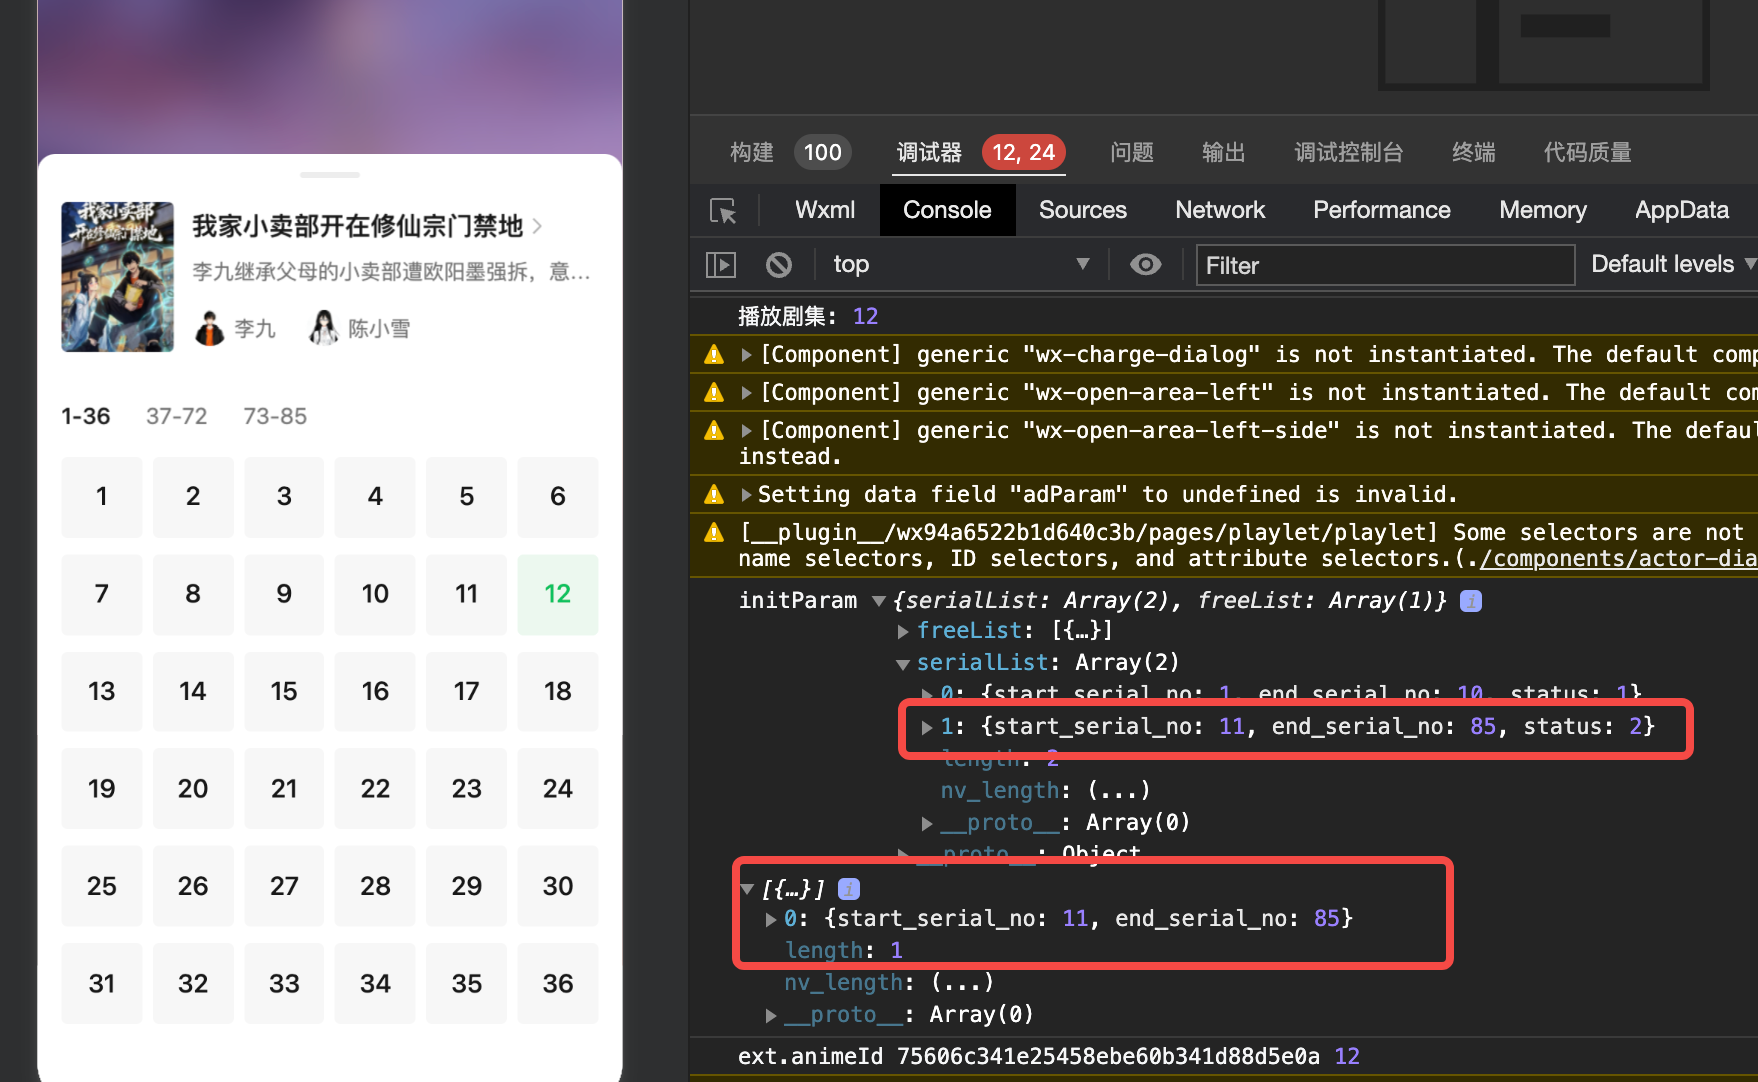Open the 终端 tab
Image resolution: width=1758 pixels, height=1082 pixels.
click(1474, 152)
